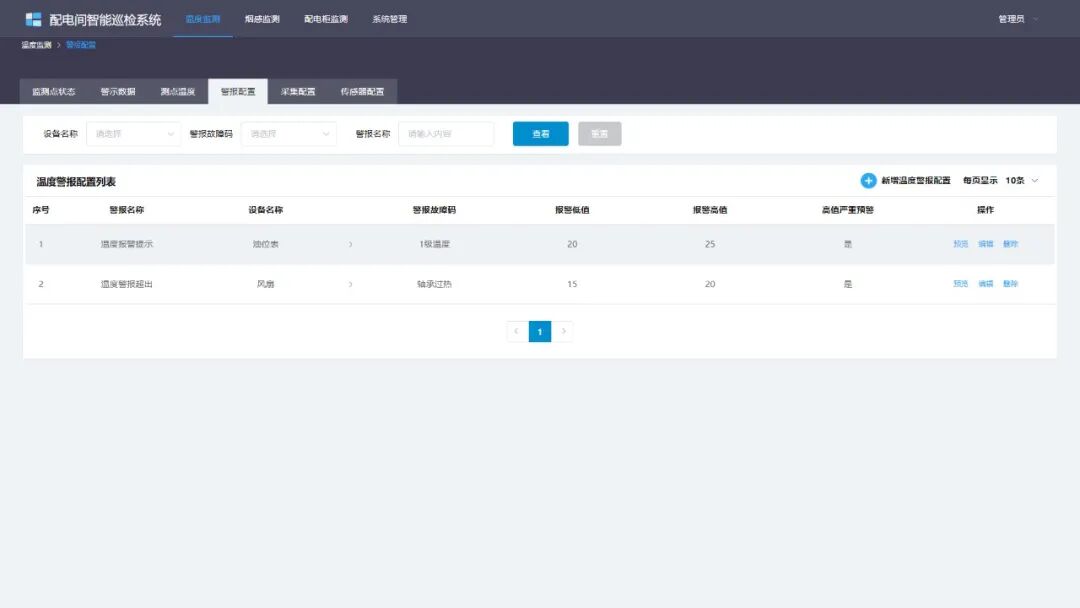Click the 重置 reset button
The width and height of the screenshot is (1080, 608).
tap(599, 133)
